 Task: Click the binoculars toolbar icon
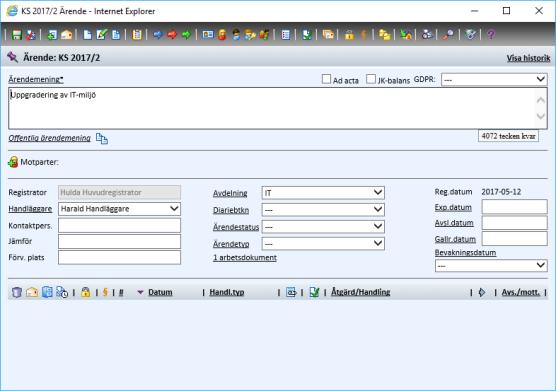[427, 35]
